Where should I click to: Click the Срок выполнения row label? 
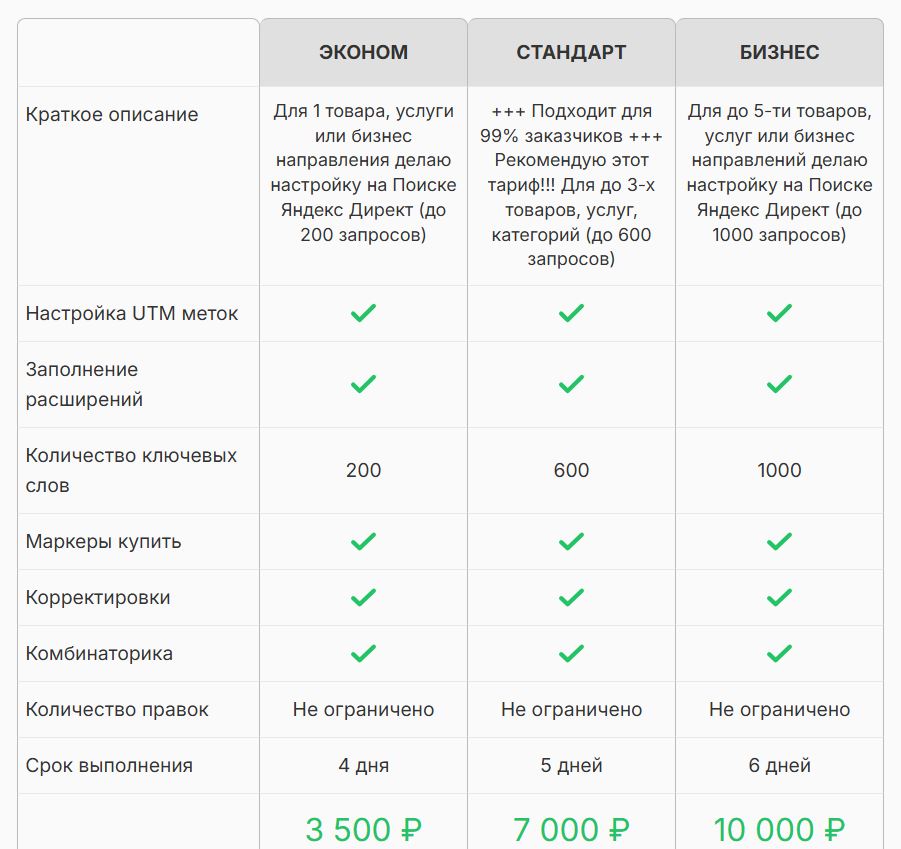[x=109, y=766]
